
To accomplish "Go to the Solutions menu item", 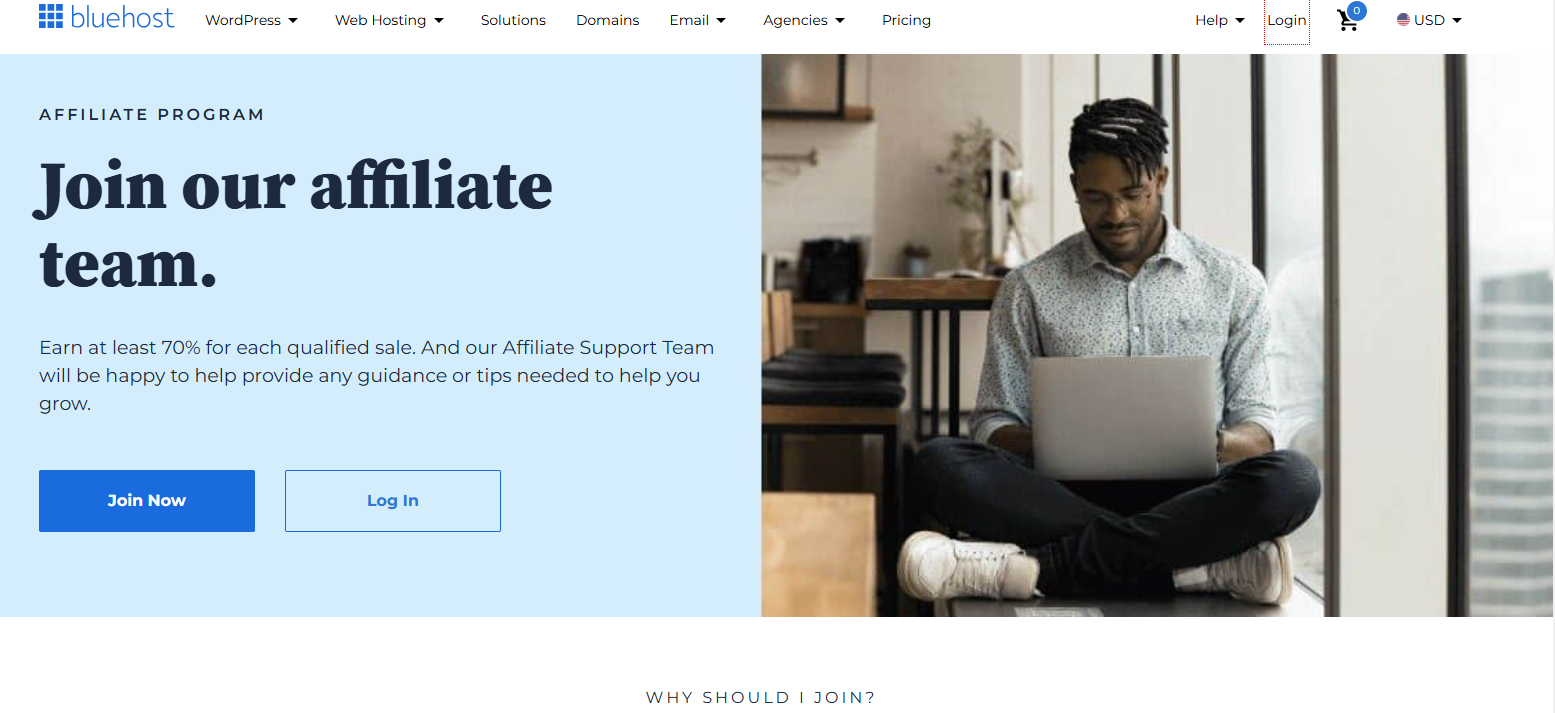I will (513, 20).
